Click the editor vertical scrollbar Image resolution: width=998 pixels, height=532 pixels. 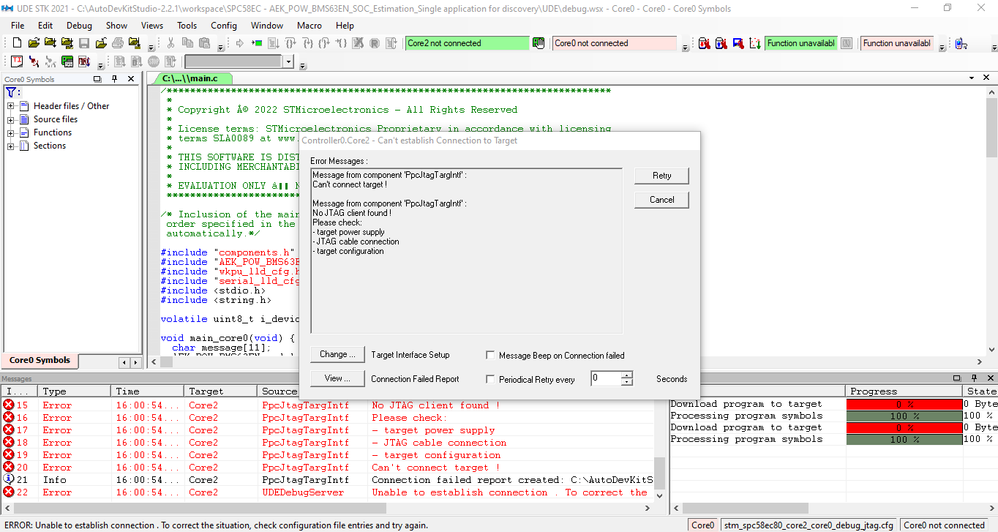coord(992,221)
